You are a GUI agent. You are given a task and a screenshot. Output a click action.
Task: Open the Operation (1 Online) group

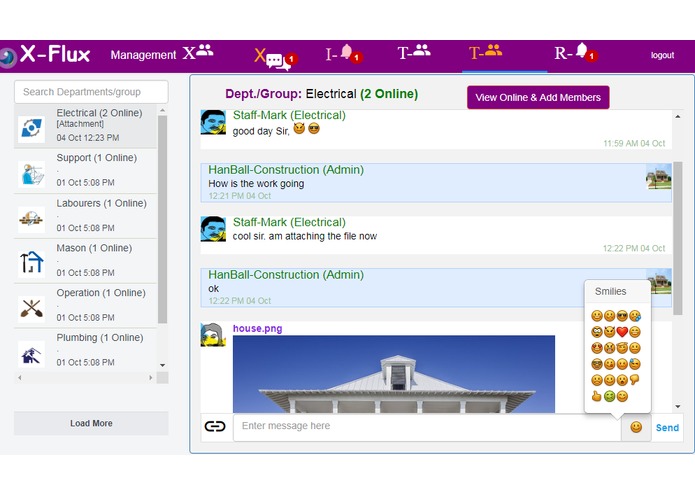[x=86, y=305]
